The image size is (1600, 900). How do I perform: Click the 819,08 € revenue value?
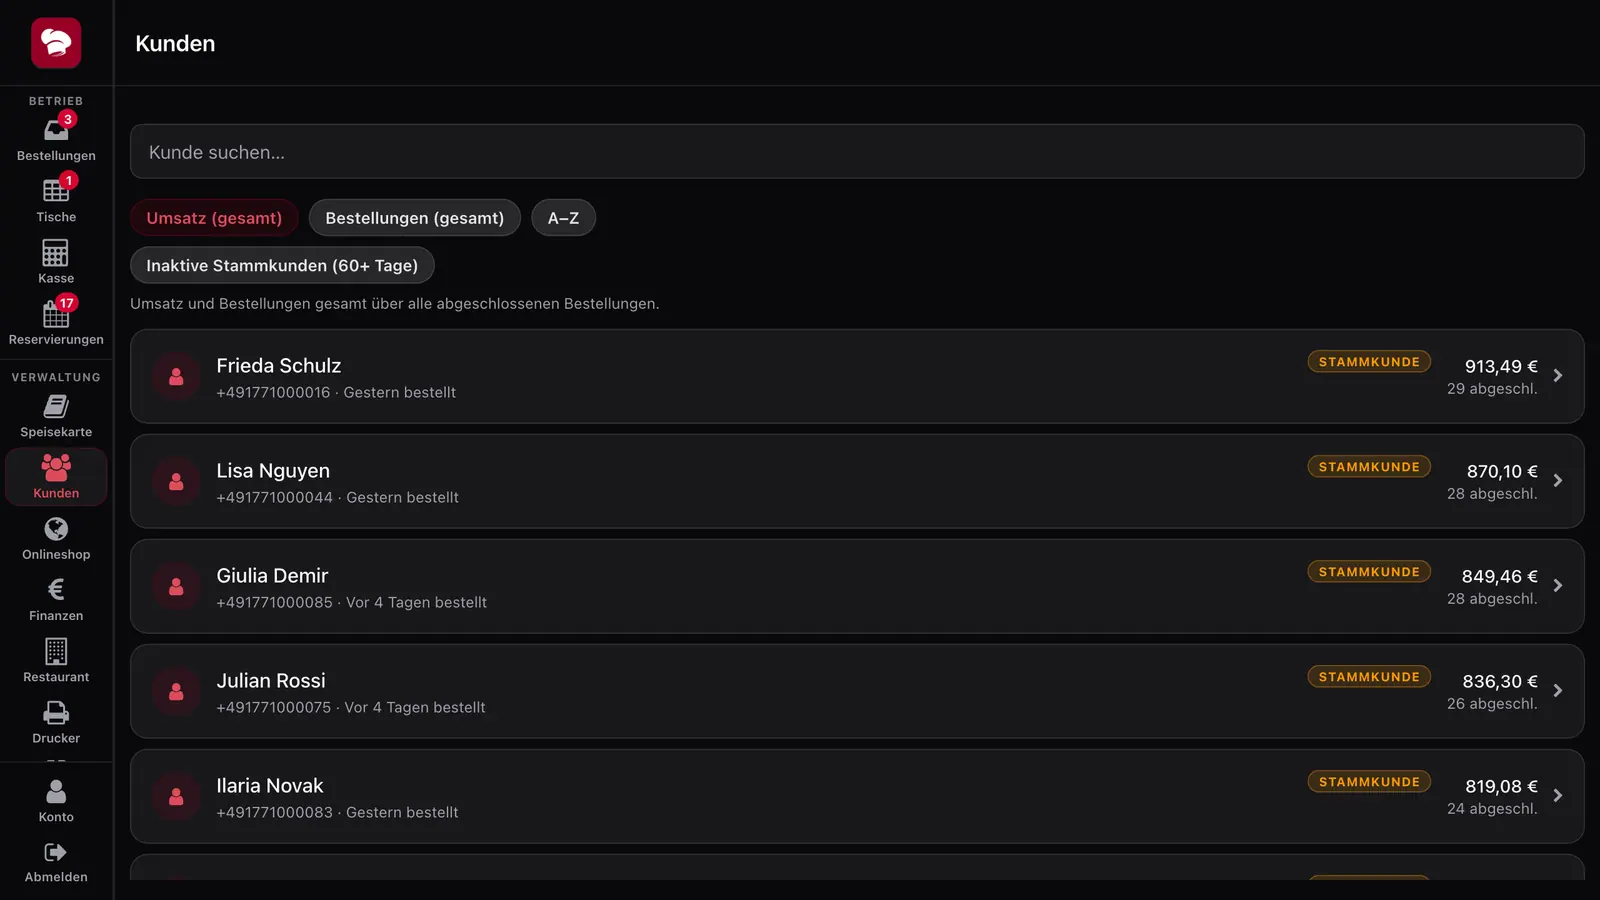tap(1501, 787)
